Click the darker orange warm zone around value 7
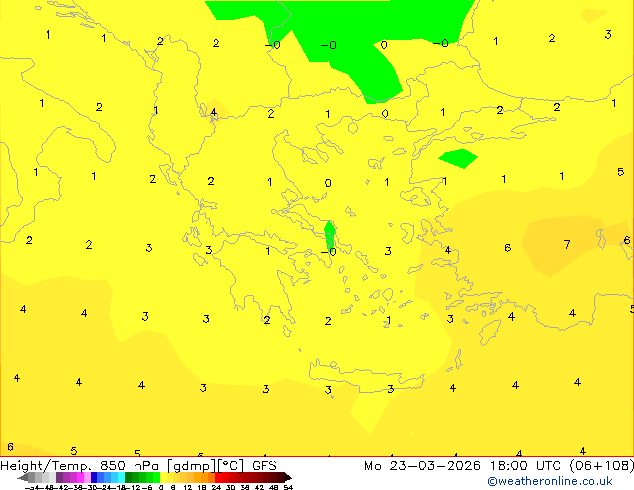The height and width of the screenshot is (490, 634). click(566, 245)
